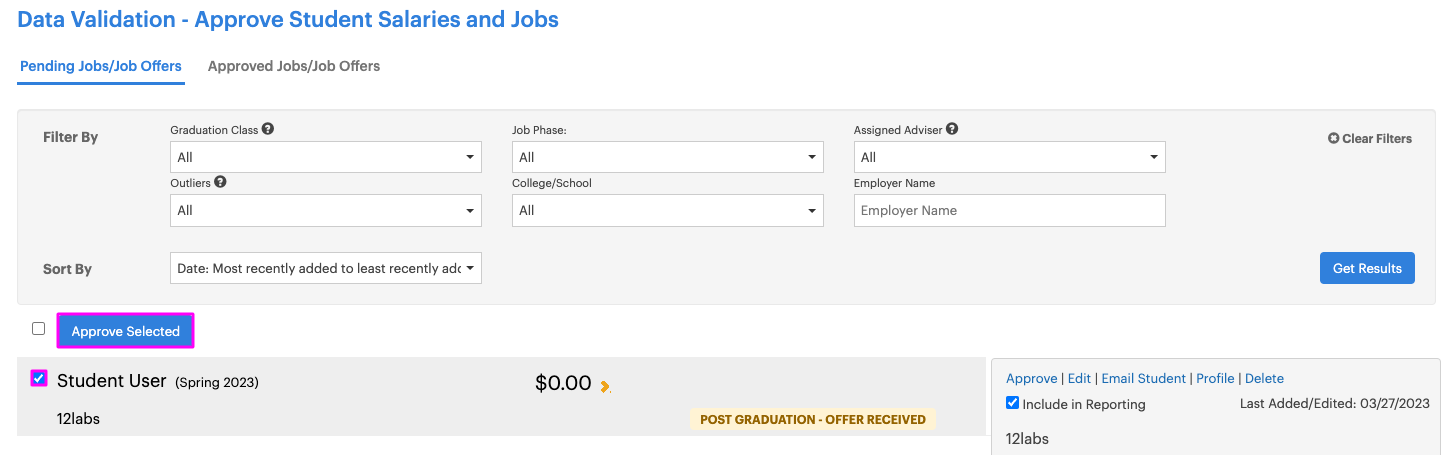Click the Email Student link
This screenshot has height=455, width=1452.
point(1144,378)
